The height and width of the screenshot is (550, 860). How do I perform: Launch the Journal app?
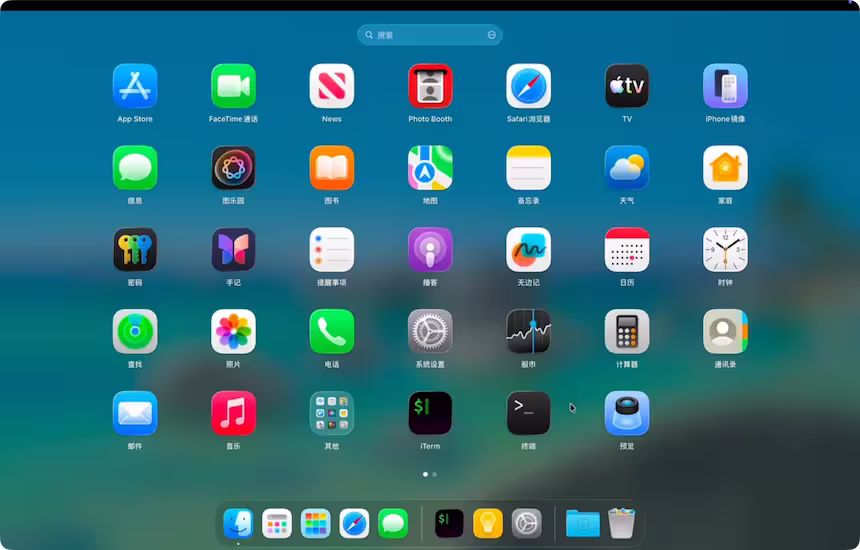point(233,250)
